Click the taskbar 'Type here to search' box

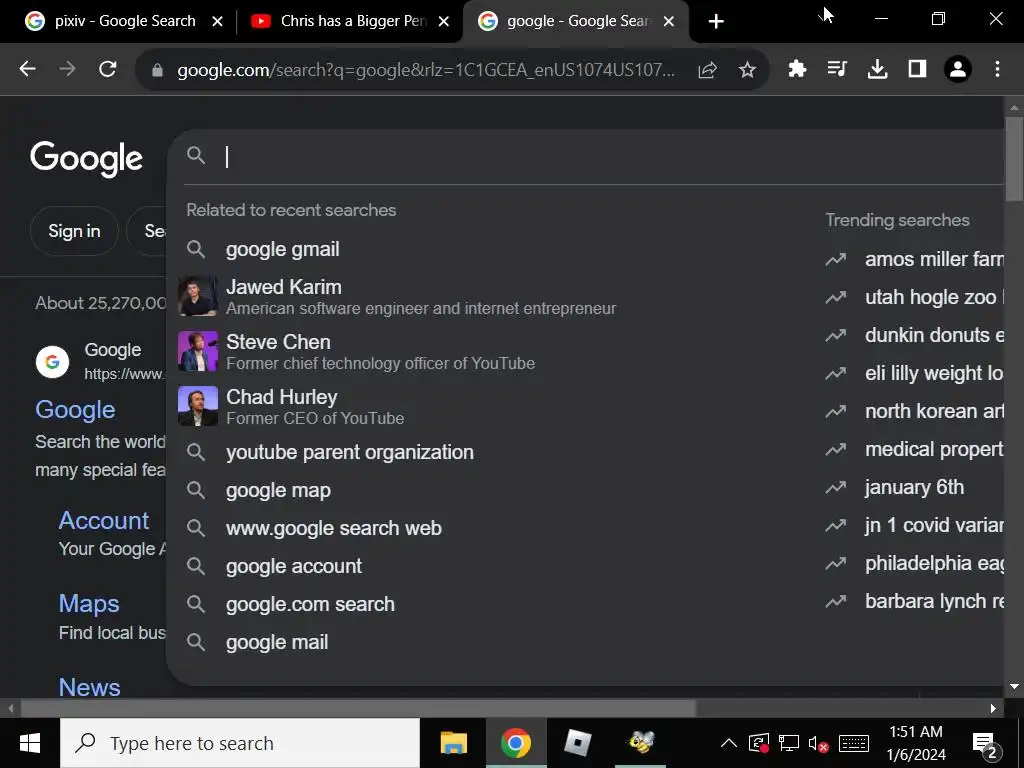click(240, 743)
